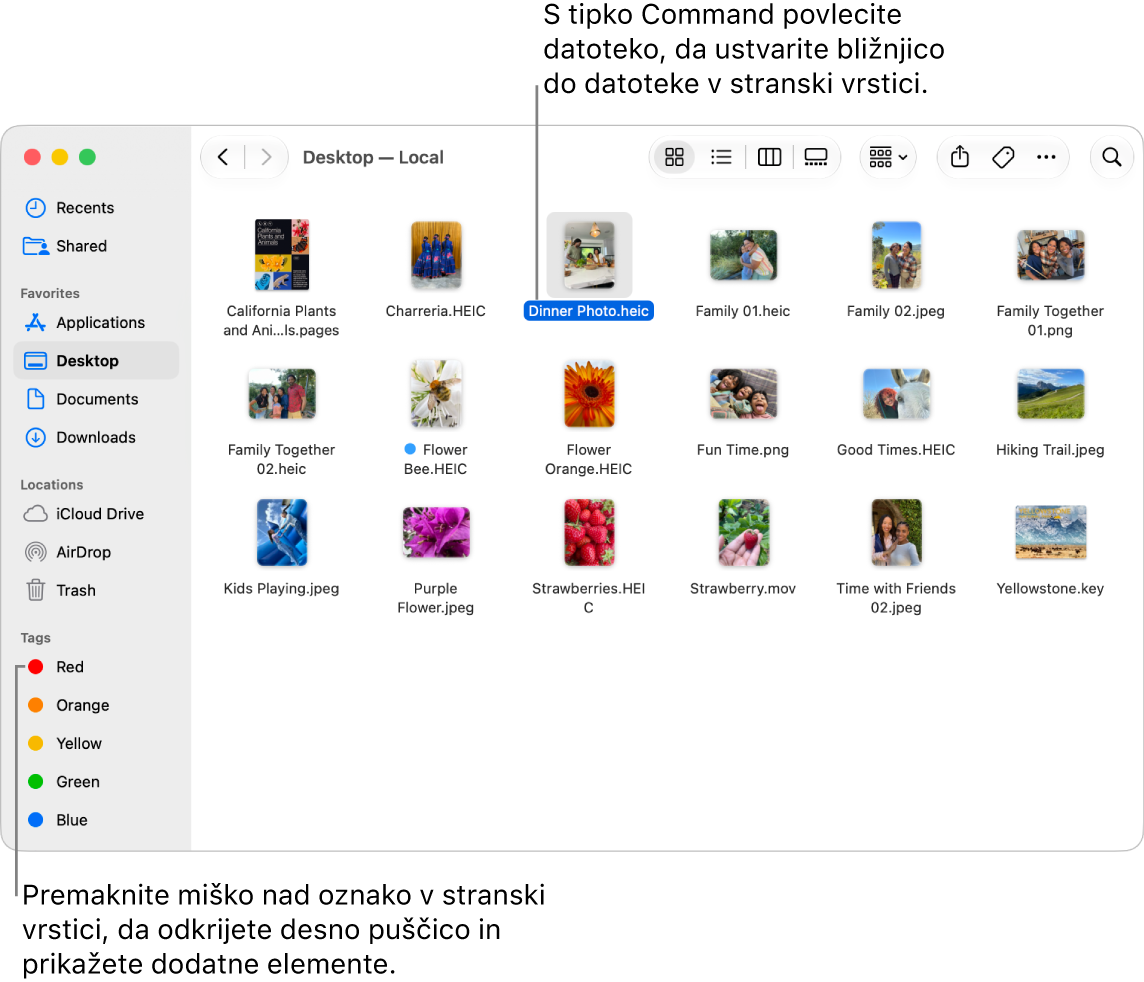Select the Red tag color dot

point(36,667)
